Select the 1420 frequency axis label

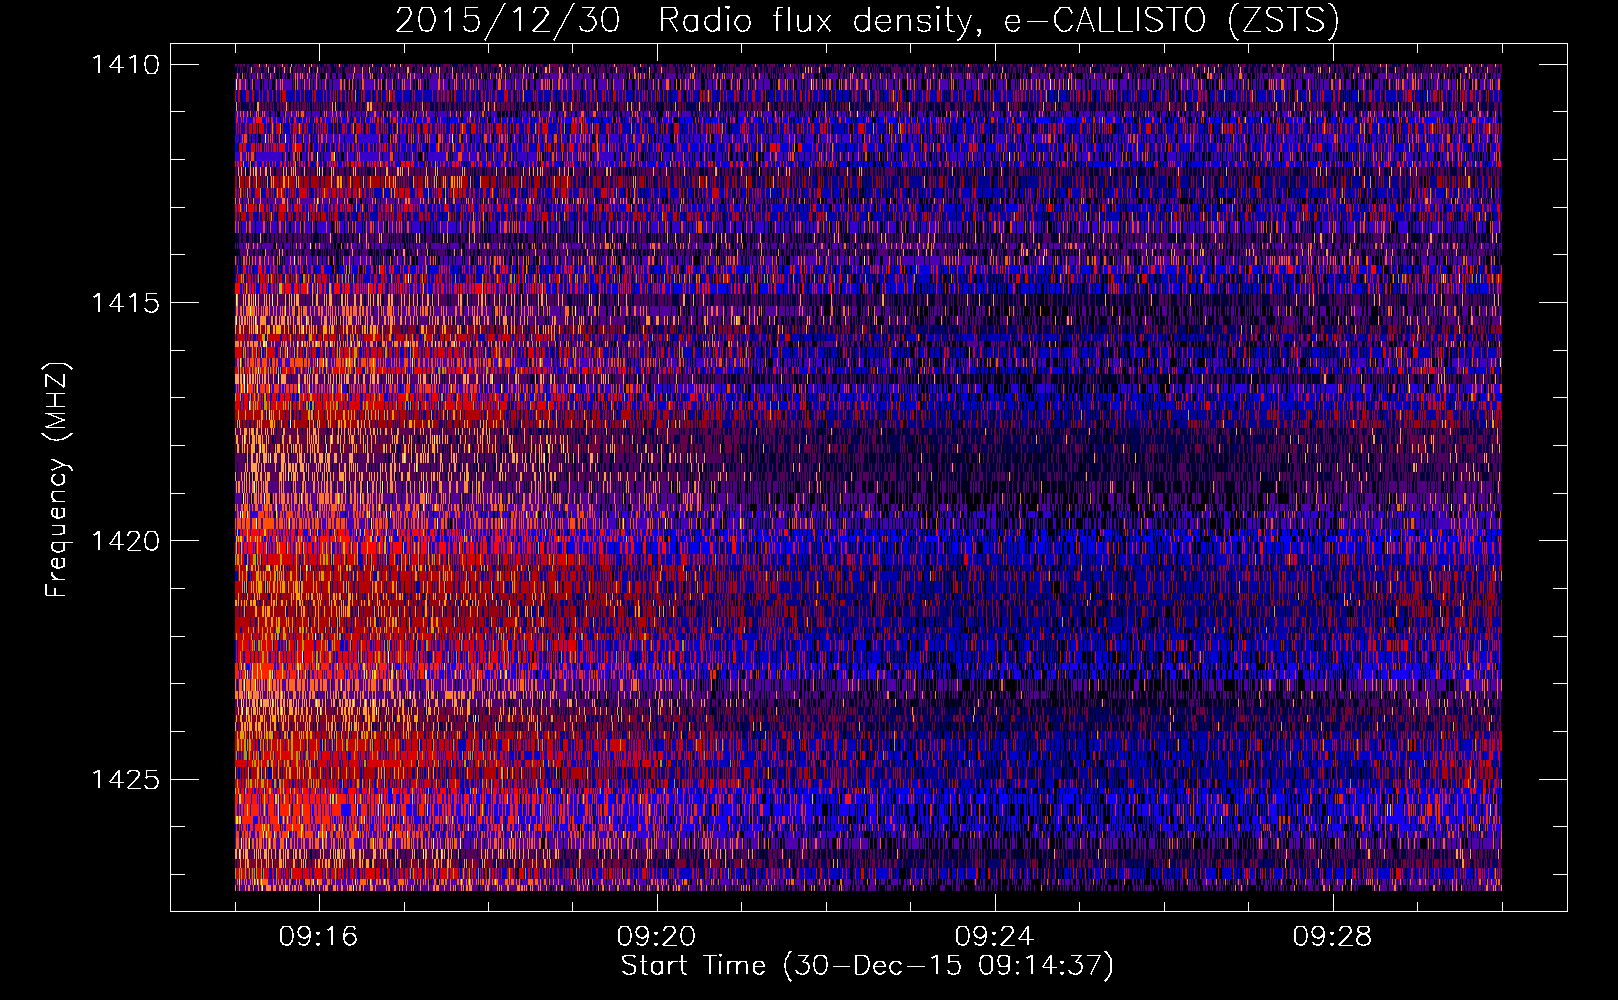point(125,541)
